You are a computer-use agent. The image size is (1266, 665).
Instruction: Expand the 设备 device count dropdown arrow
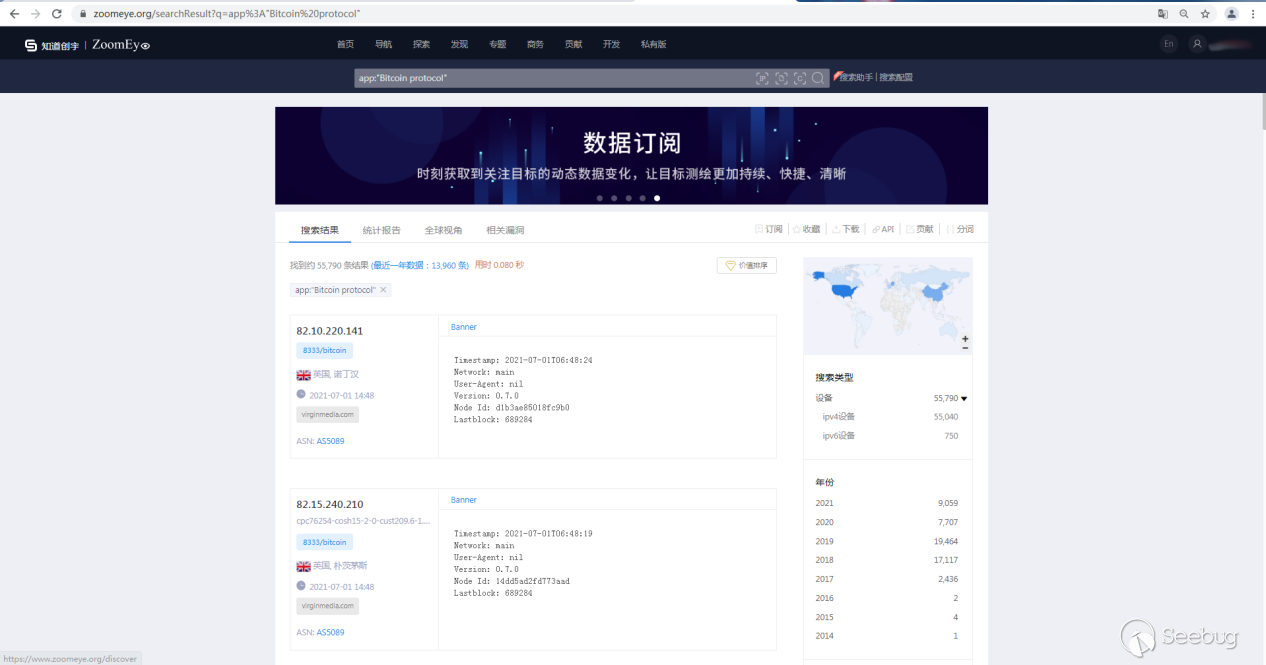pyautogui.click(x=964, y=398)
